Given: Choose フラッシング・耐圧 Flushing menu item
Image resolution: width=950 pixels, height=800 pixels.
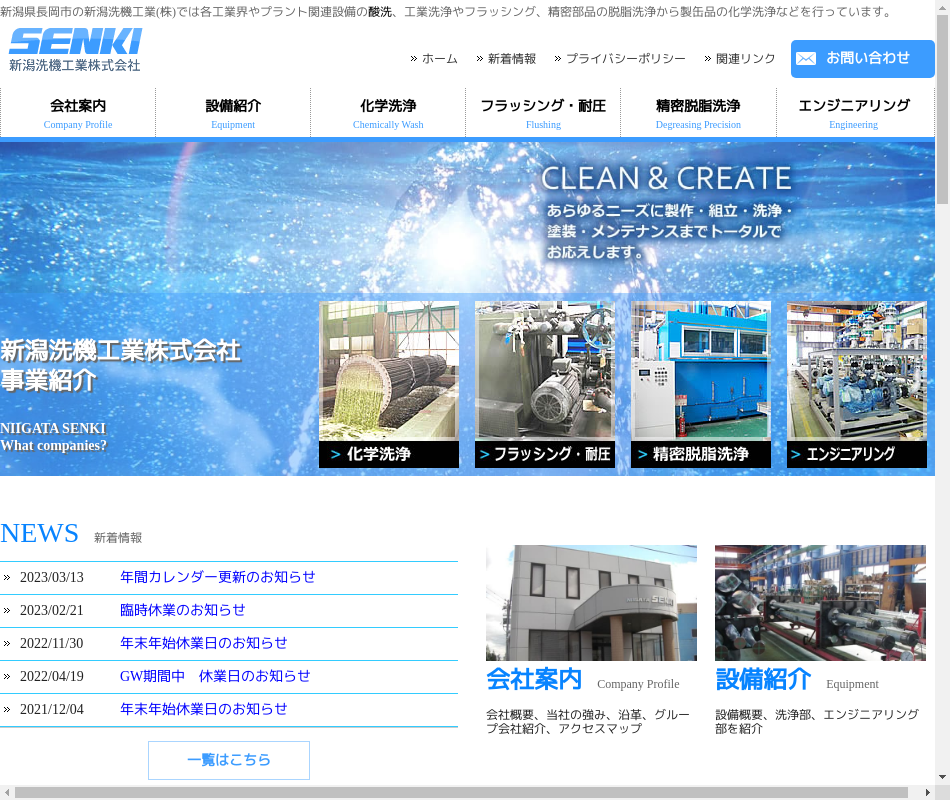Looking at the screenshot, I should [x=543, y=113].
